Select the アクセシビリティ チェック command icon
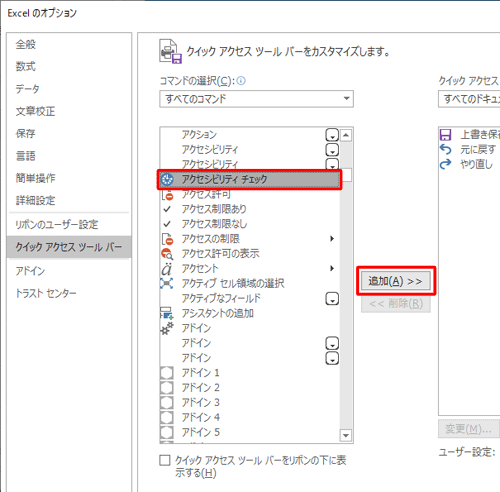 (x=167, y=179)
